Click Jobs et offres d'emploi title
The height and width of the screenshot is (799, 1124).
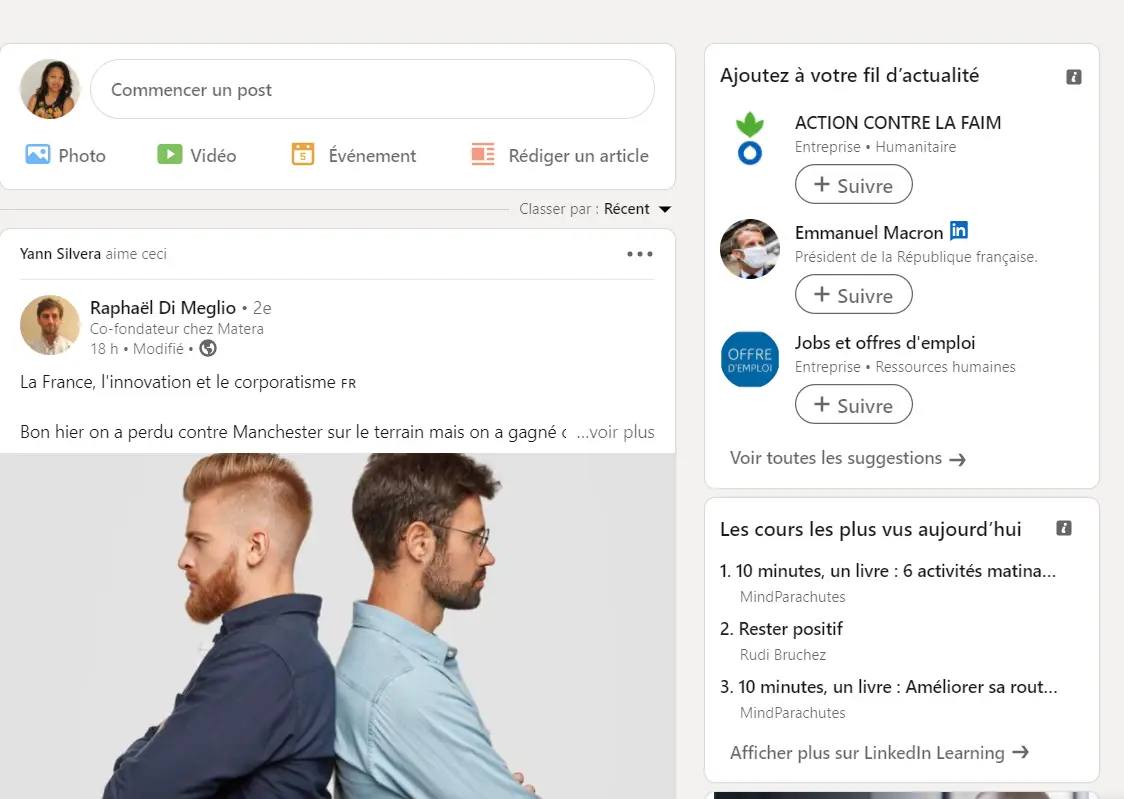(x=885, y=343)
